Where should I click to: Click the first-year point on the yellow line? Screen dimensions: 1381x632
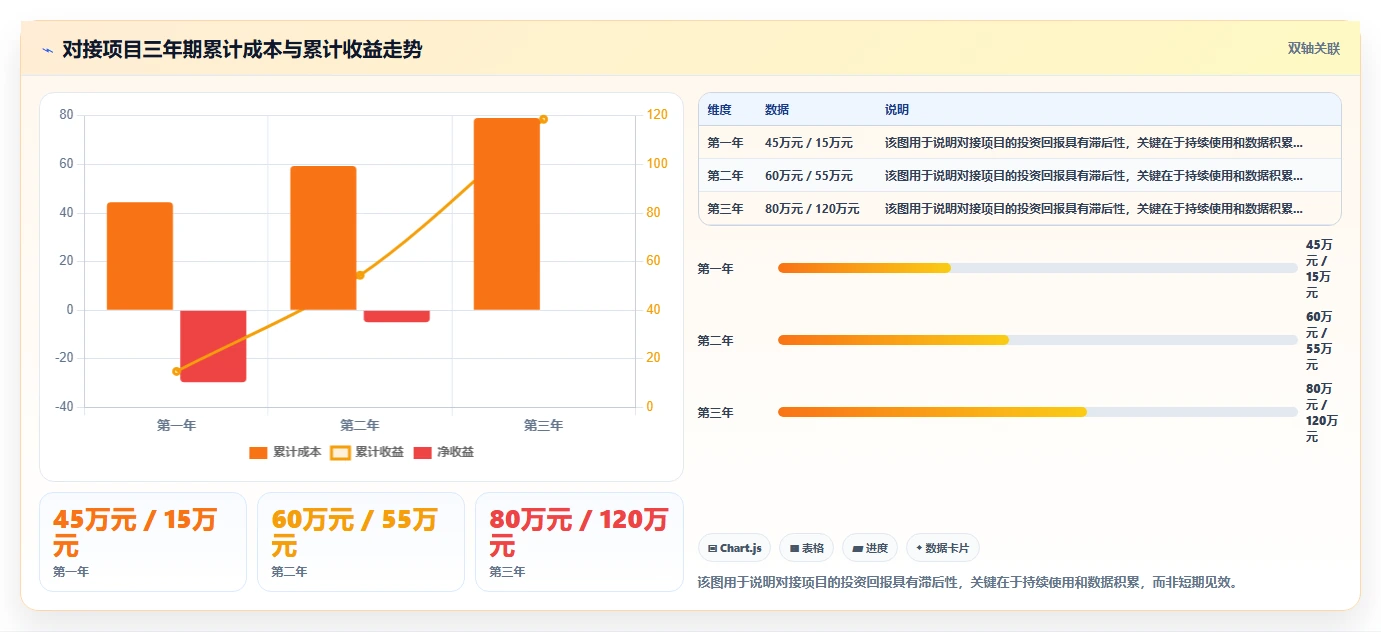pos(176,371)
